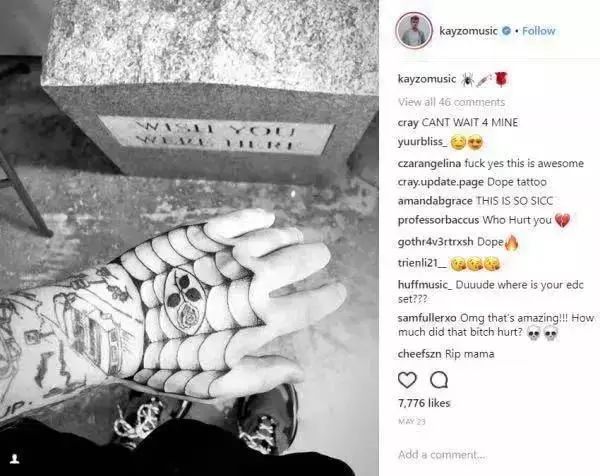Follow the kayzomusic account
The image size is (600, 476).
(538, 31)
